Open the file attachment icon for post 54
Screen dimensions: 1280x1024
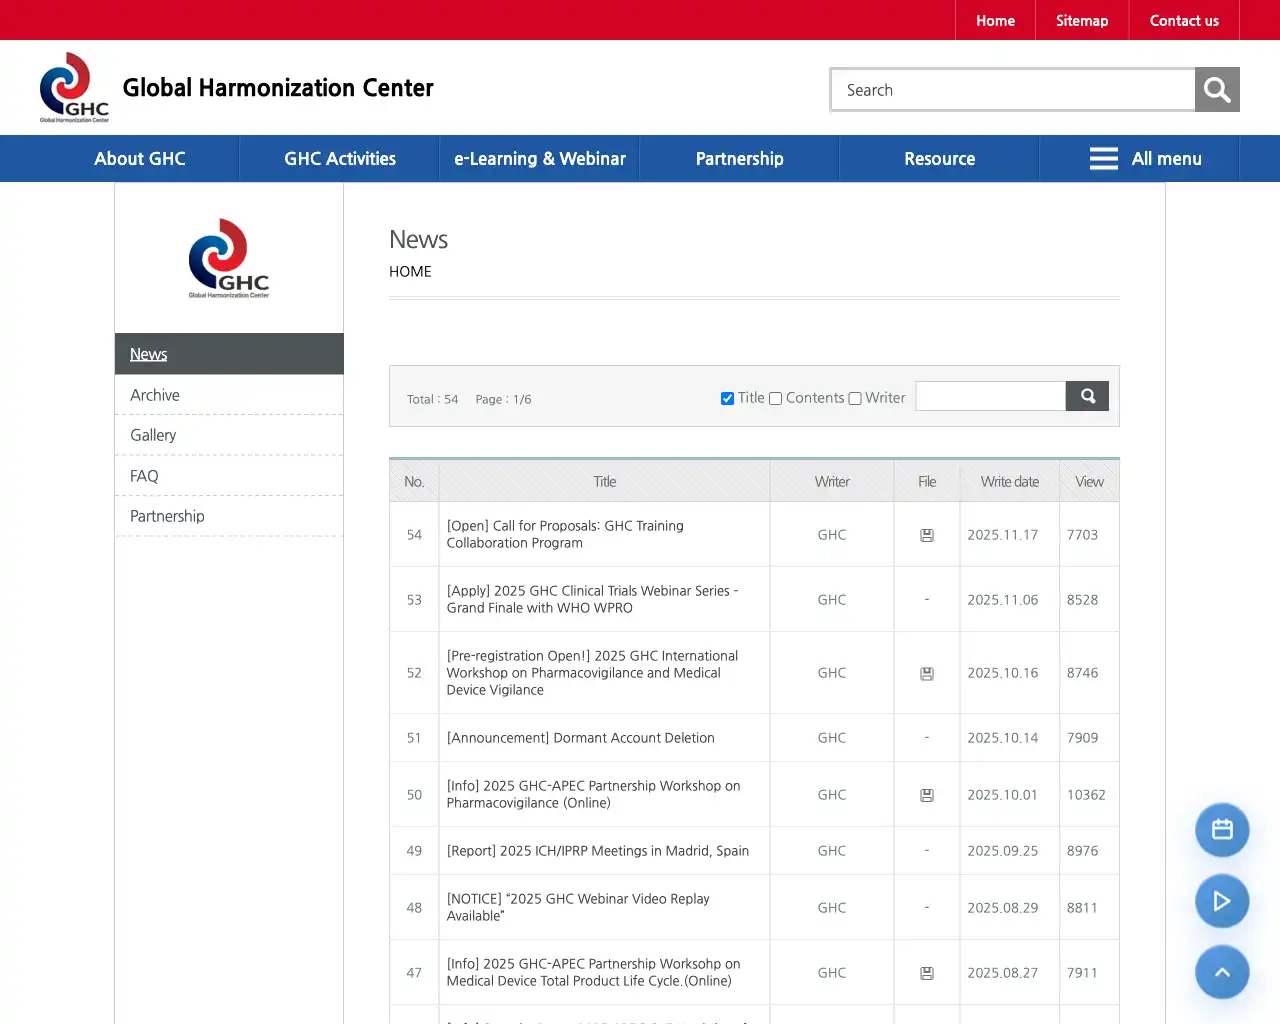(926, 534)
